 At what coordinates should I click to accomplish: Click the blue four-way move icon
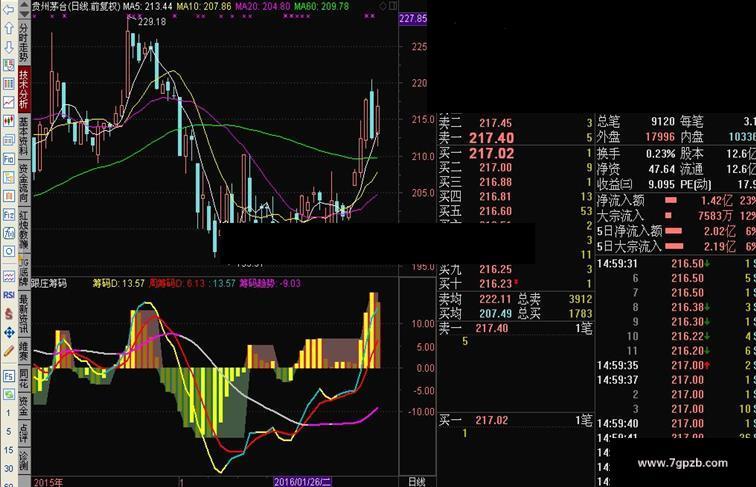(x=9, y=332)
